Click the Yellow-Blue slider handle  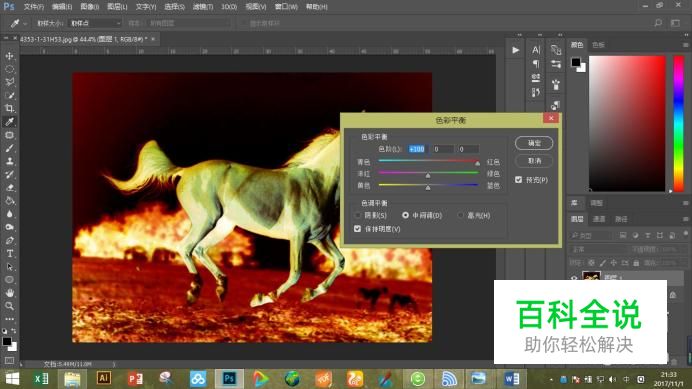pyautogui.click(x=428, y=188)
